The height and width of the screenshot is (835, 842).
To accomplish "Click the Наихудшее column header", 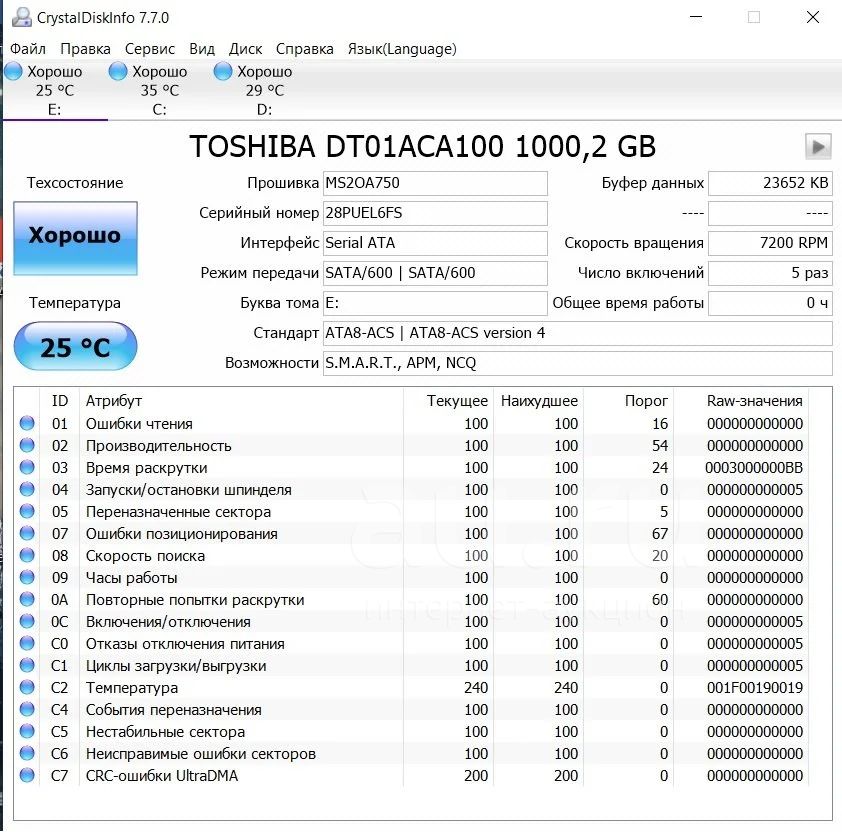I will pos(539,401).
